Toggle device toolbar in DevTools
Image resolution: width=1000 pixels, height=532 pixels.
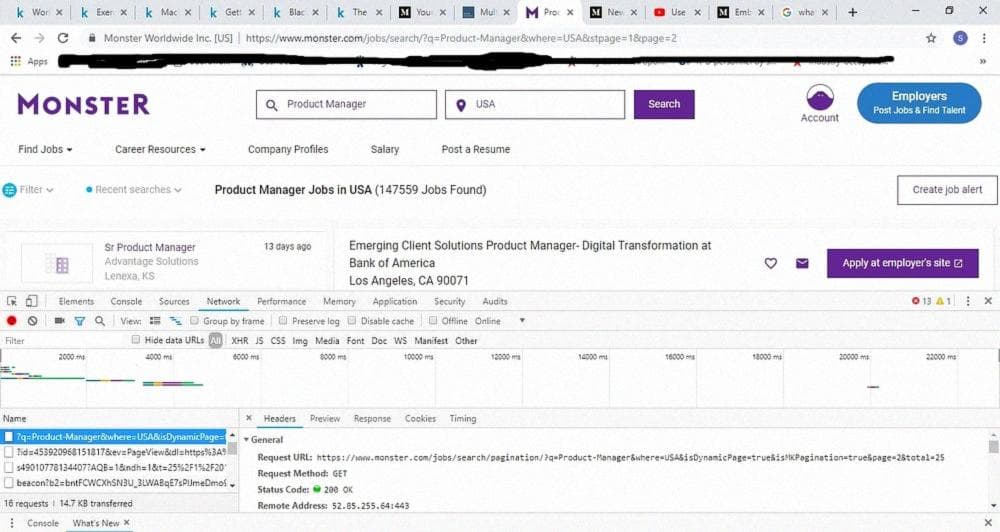click(31, 301)
